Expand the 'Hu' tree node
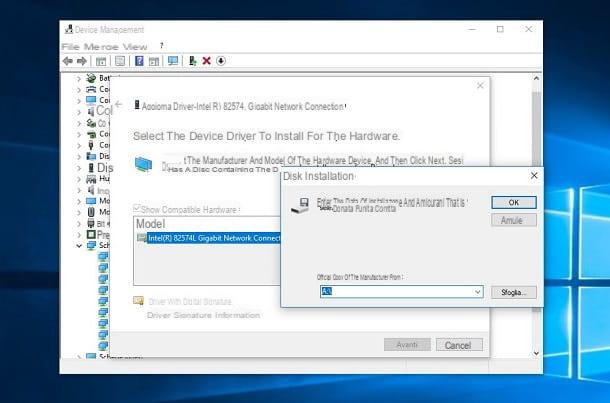 click(x=79, y=179)
